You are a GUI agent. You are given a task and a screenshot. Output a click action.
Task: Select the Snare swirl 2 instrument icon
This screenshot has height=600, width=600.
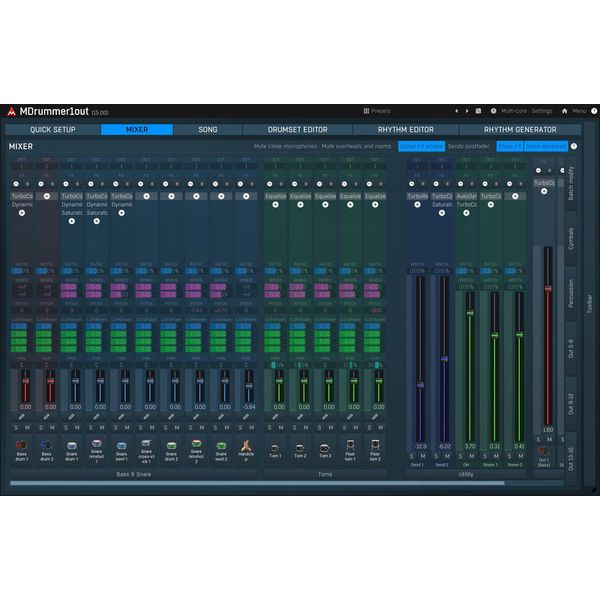(x=221, y=445)
